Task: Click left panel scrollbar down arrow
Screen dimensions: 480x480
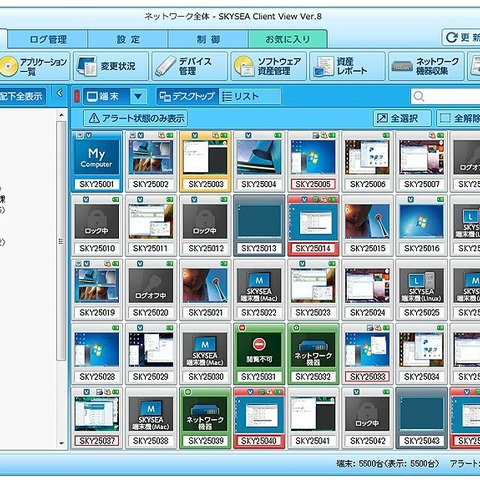Action: click(x=61, y=443)
